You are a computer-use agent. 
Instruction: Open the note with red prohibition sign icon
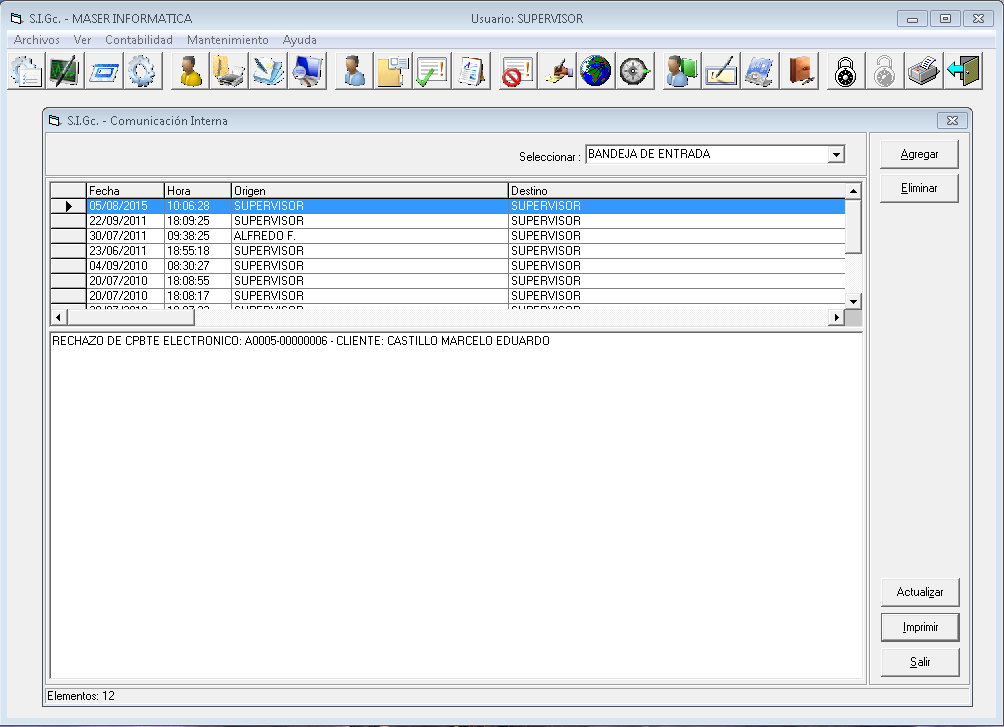pyautogui.click(x=517, y=71)
